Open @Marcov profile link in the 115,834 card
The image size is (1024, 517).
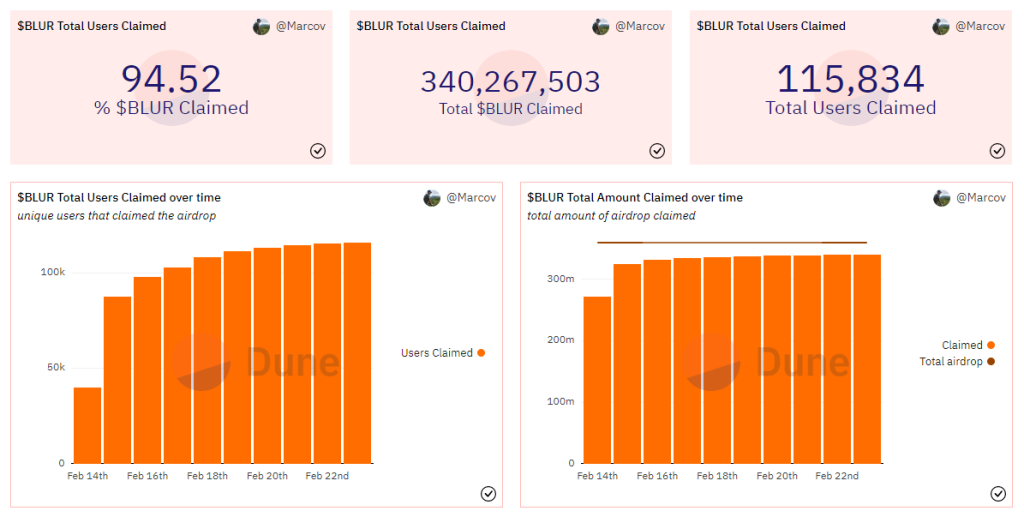tap(980, 26)
